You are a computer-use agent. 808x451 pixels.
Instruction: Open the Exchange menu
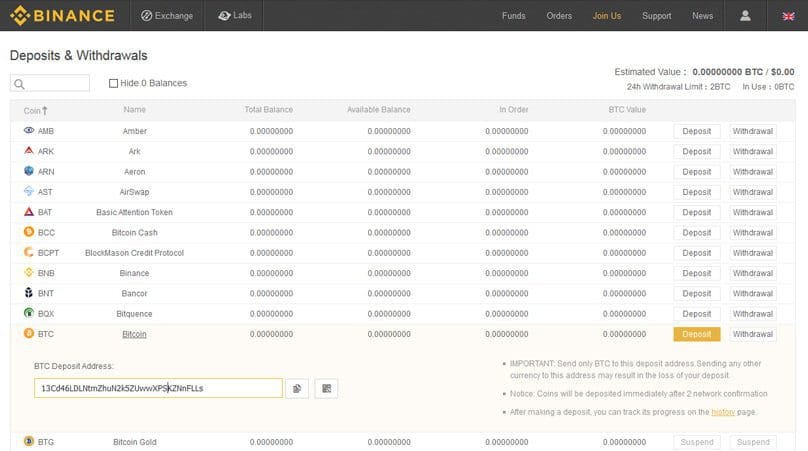click(168, 16)
